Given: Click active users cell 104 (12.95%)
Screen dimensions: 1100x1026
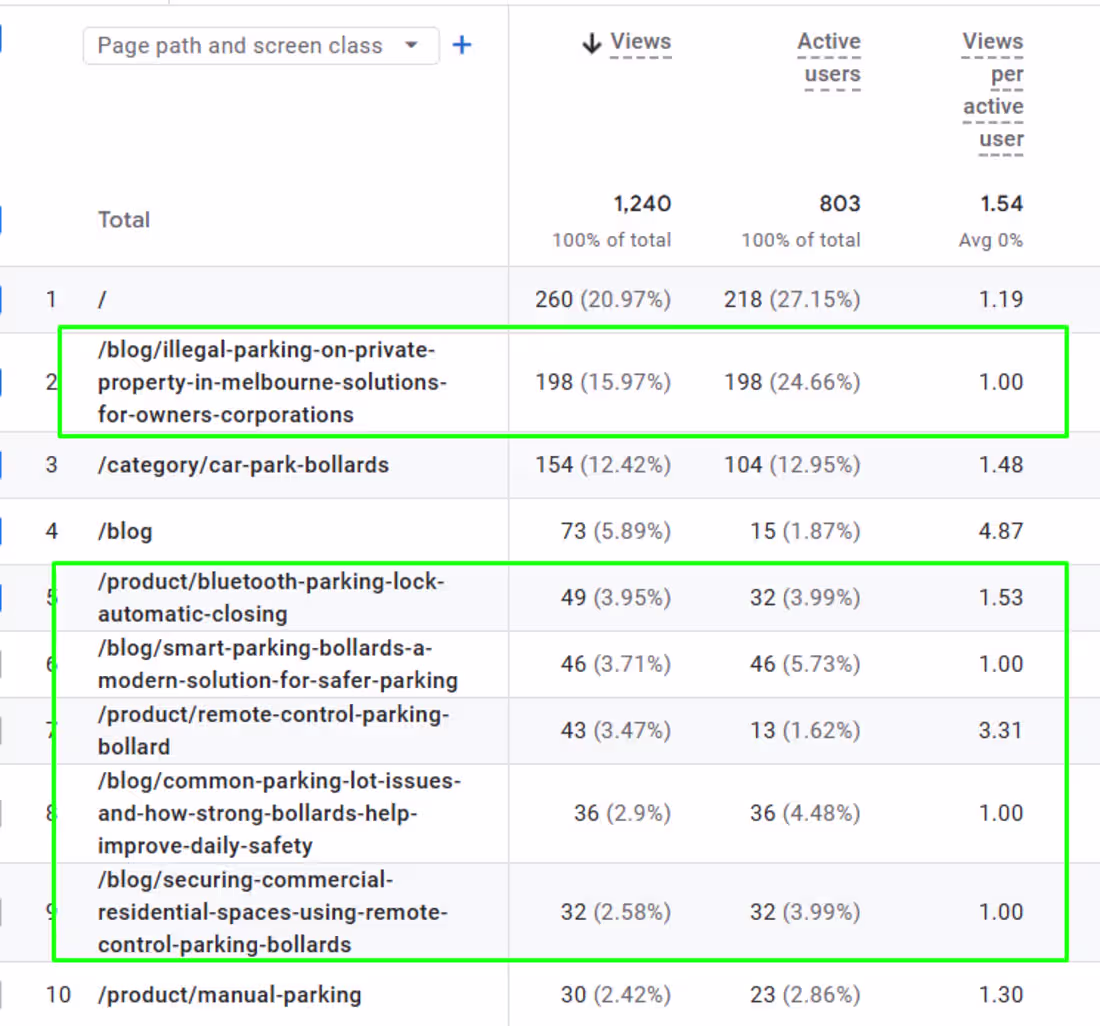Looking at the screenshot, I should coord(792,465).
